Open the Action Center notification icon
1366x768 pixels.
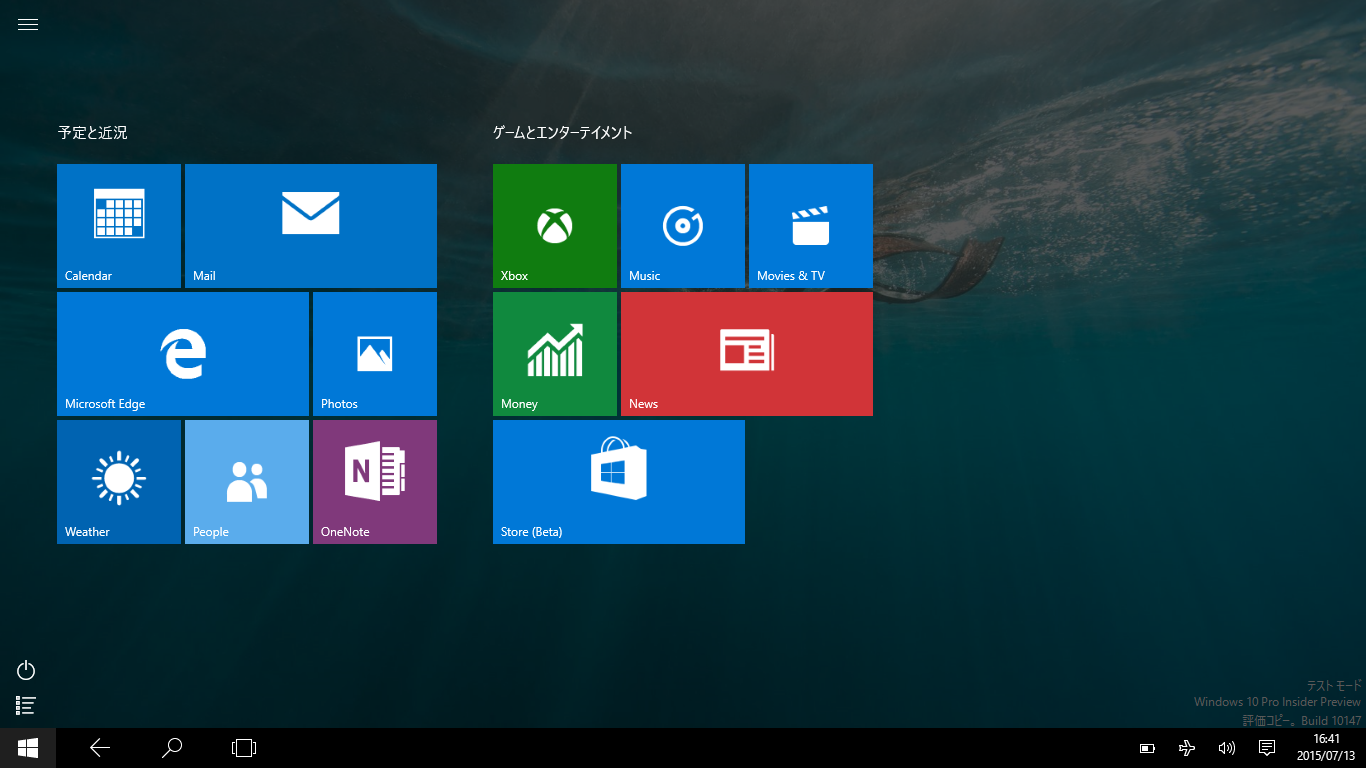(1267, 748)
